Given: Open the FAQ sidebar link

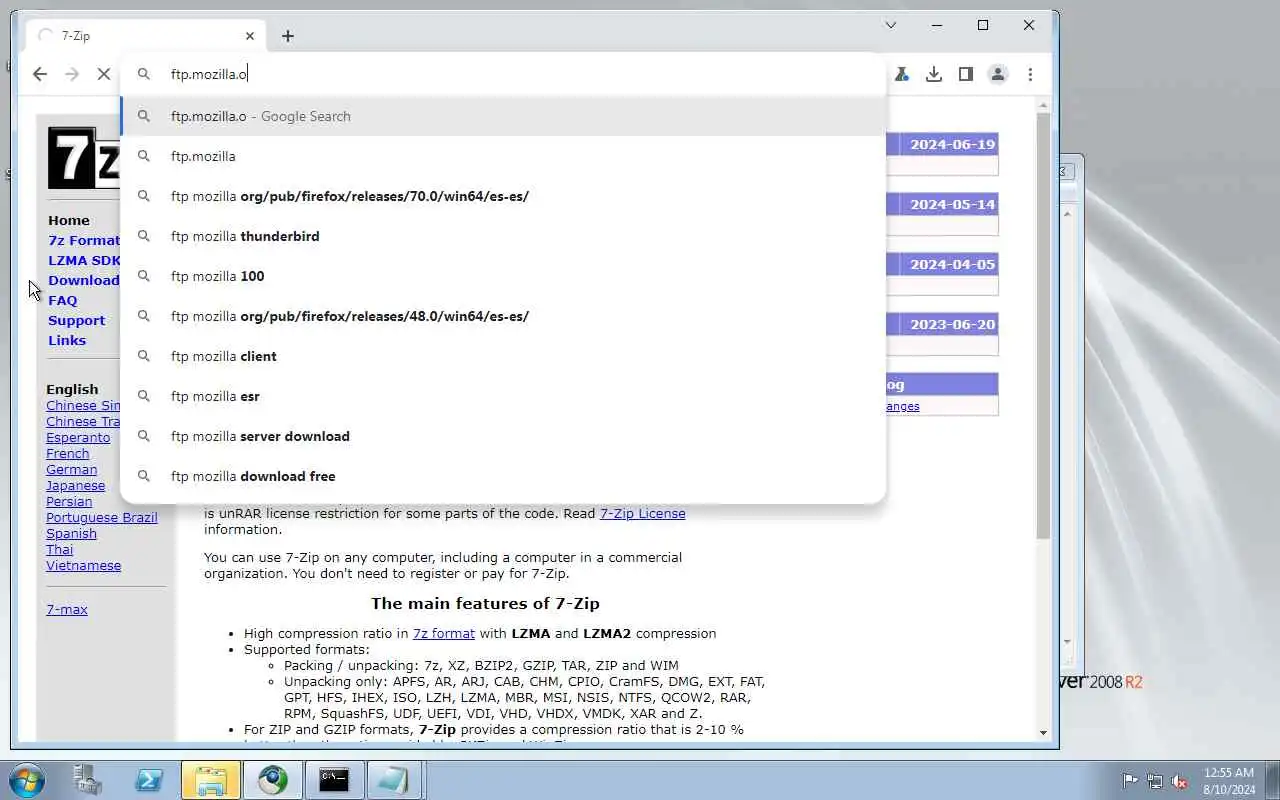Looking at the screenshot, I should [x=62, y=300].
